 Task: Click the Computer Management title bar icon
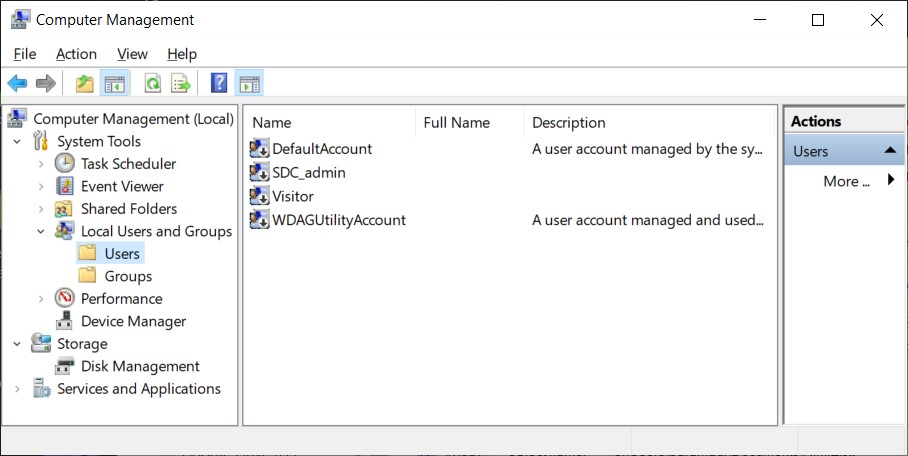click(x=20, y=19)
